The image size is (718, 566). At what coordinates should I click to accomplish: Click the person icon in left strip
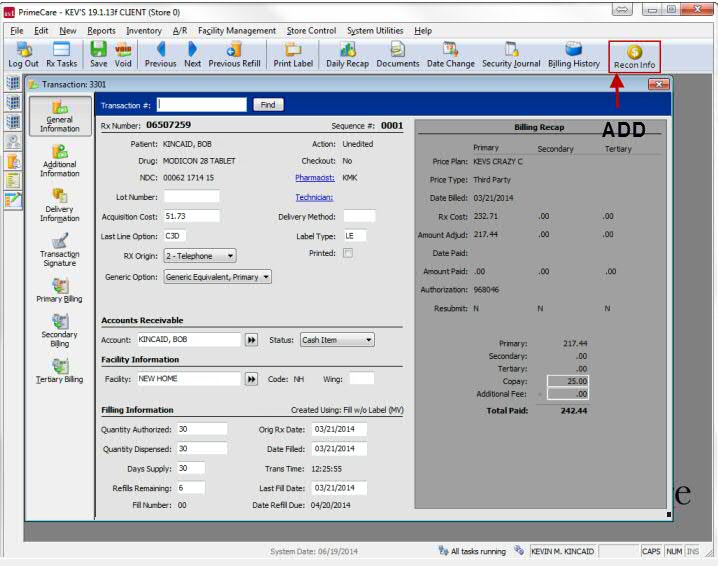(13, 142)
